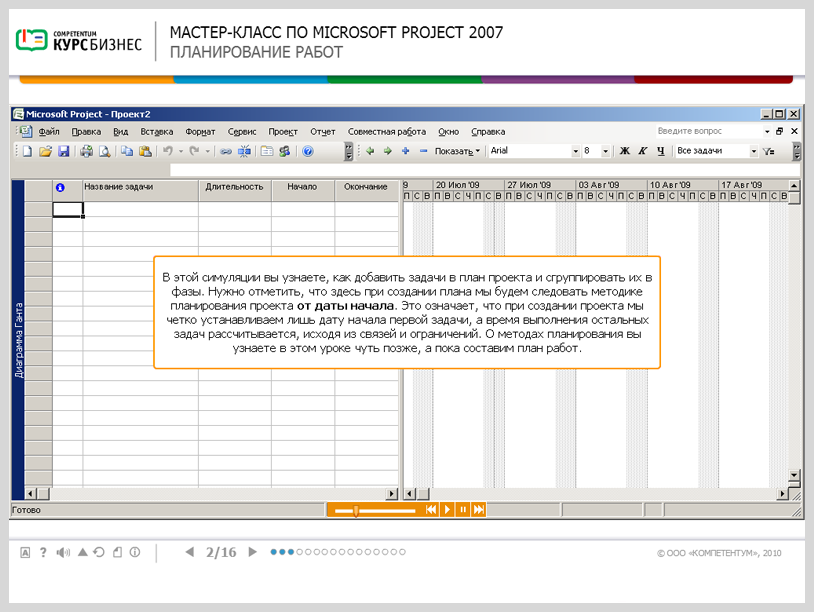This screenshot has height=612, width=814.
Task: Open the Вид menu
Action: (120, 132)
